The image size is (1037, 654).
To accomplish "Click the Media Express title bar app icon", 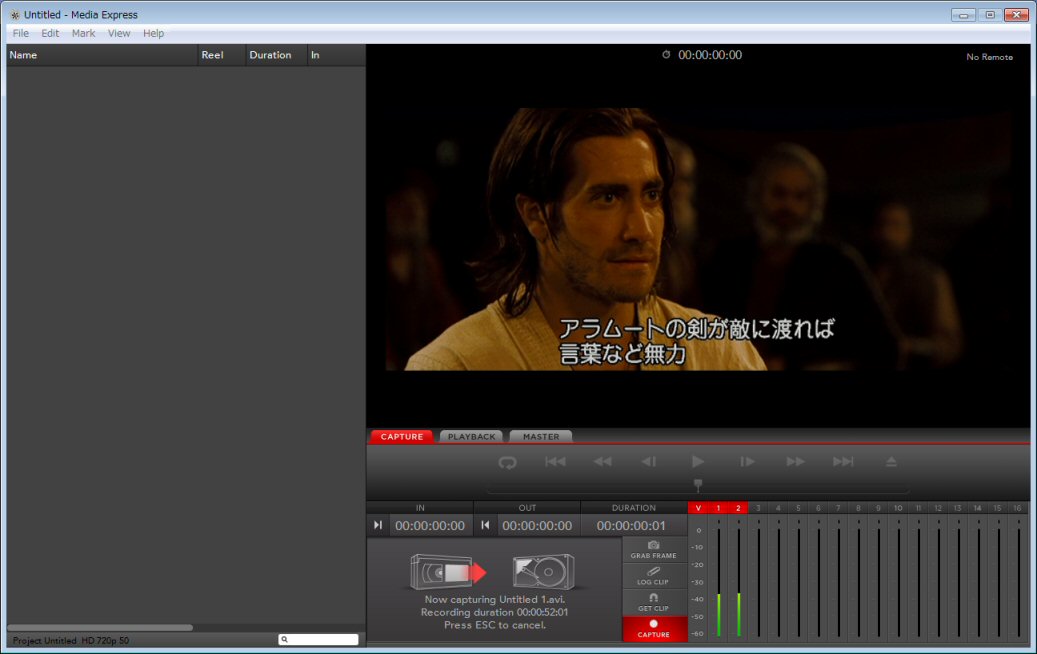I will tap(15, 15).
